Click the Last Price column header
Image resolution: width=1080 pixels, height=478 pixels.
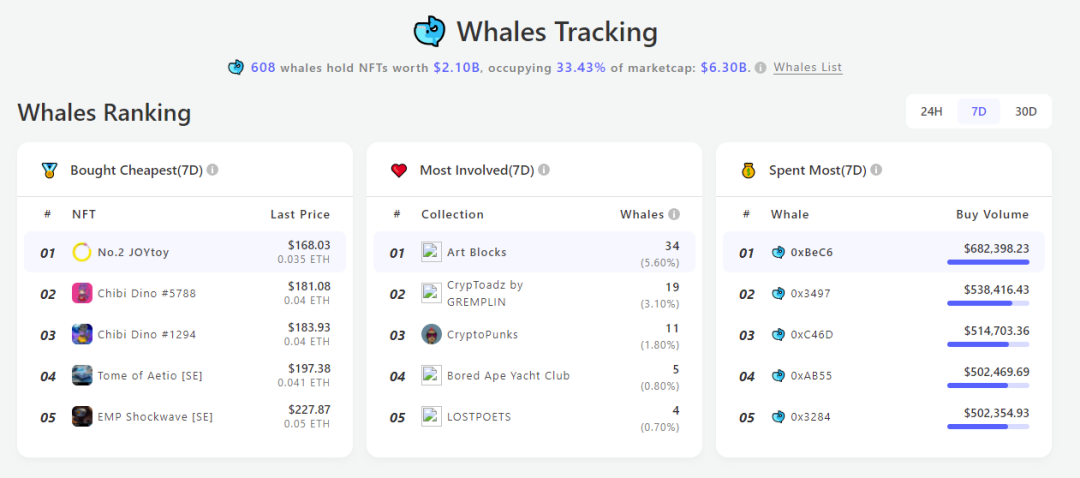[x=300, y=214]
